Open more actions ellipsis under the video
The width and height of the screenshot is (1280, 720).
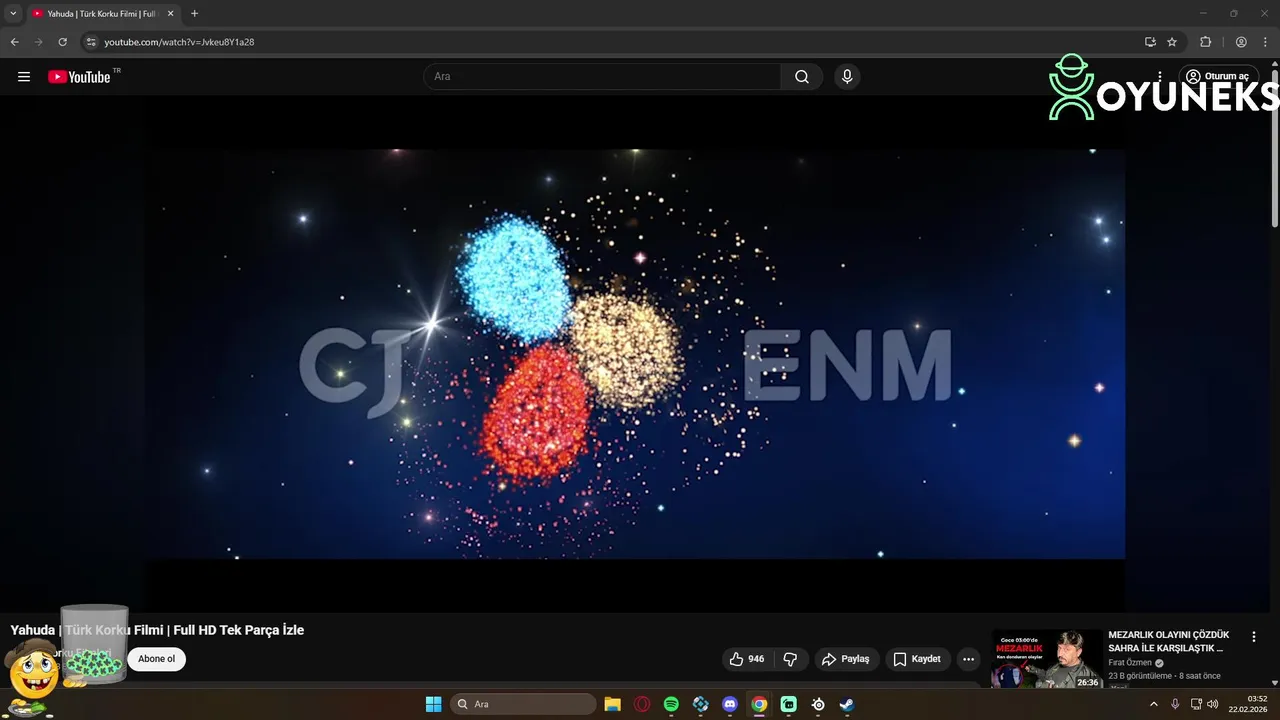pos(968,659)
